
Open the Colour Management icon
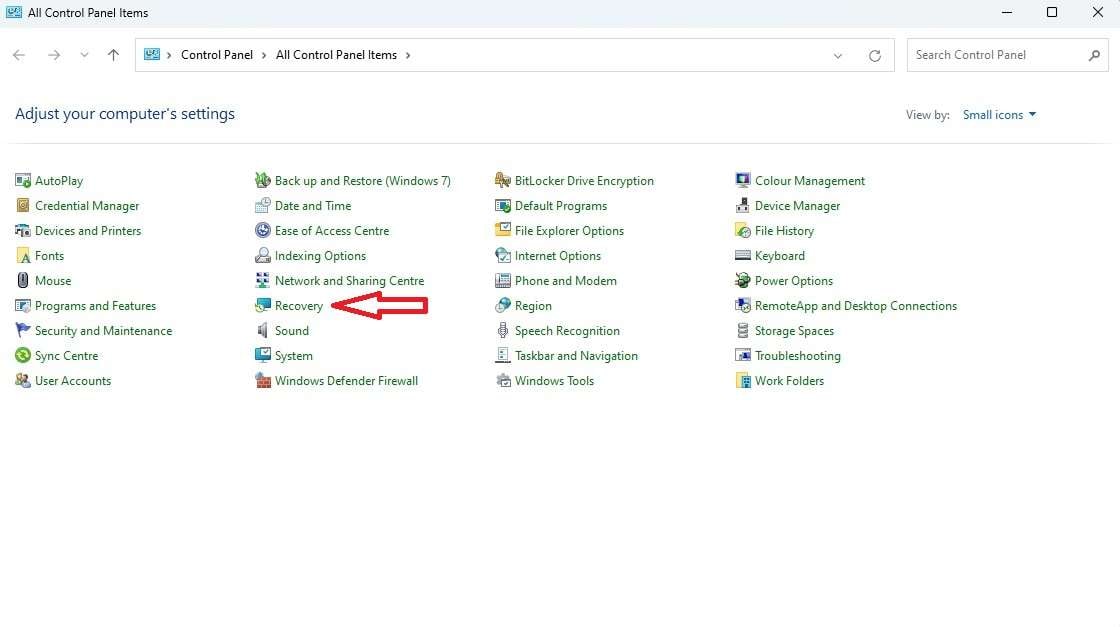[743, 181]
